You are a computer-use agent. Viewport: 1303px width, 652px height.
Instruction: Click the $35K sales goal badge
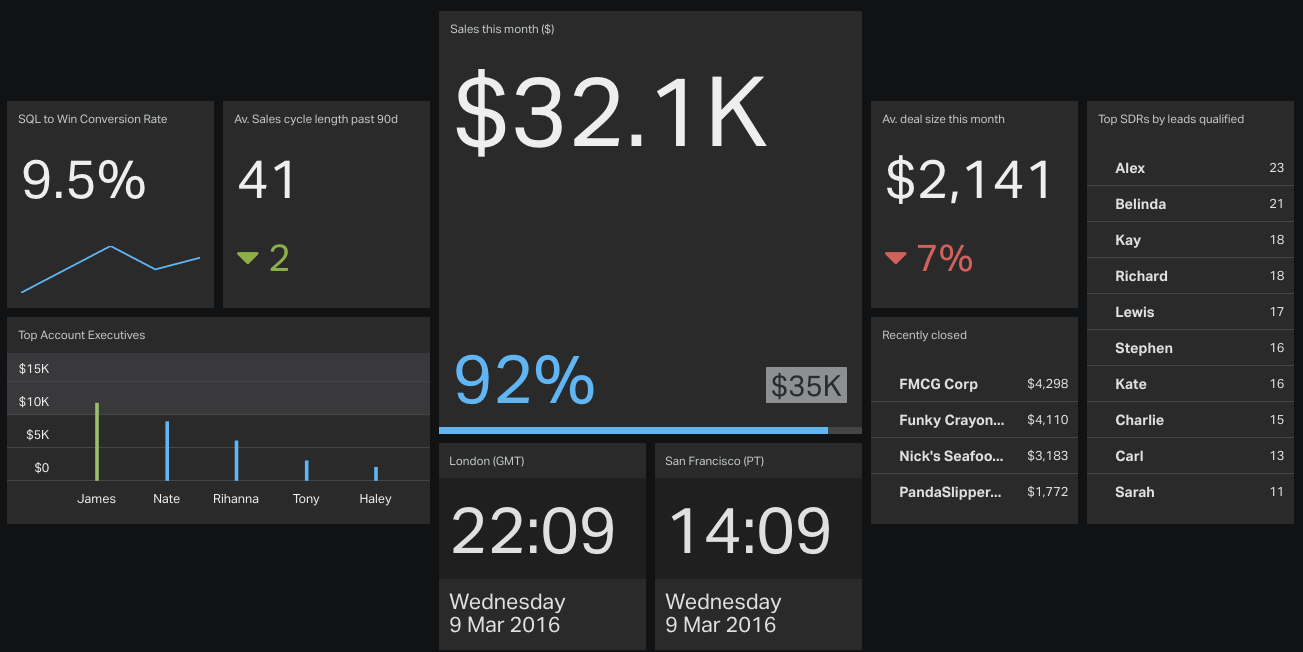(x=806, y=384)
